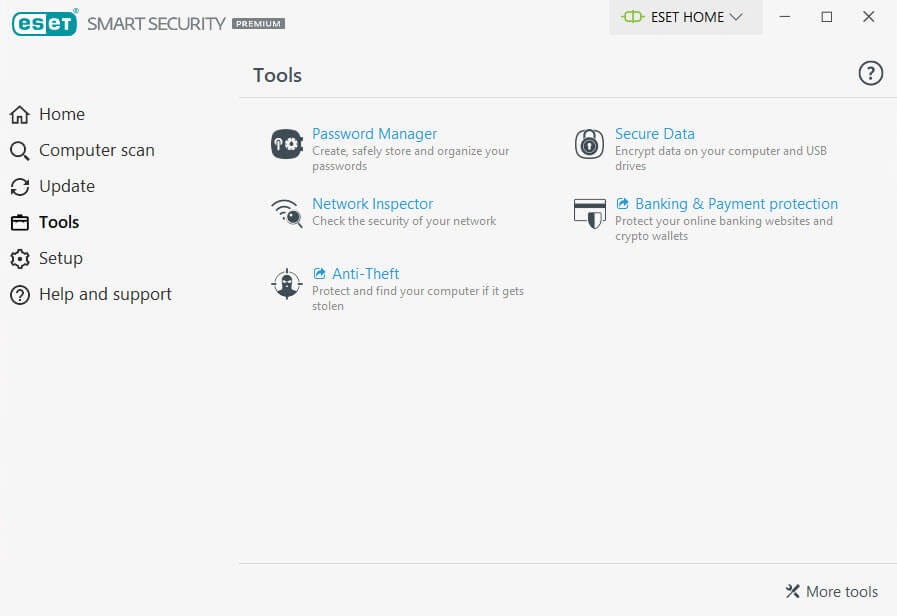Viewport: 897px width, 616px height.
Task: Go to the Home section
Action: point(62,114)
